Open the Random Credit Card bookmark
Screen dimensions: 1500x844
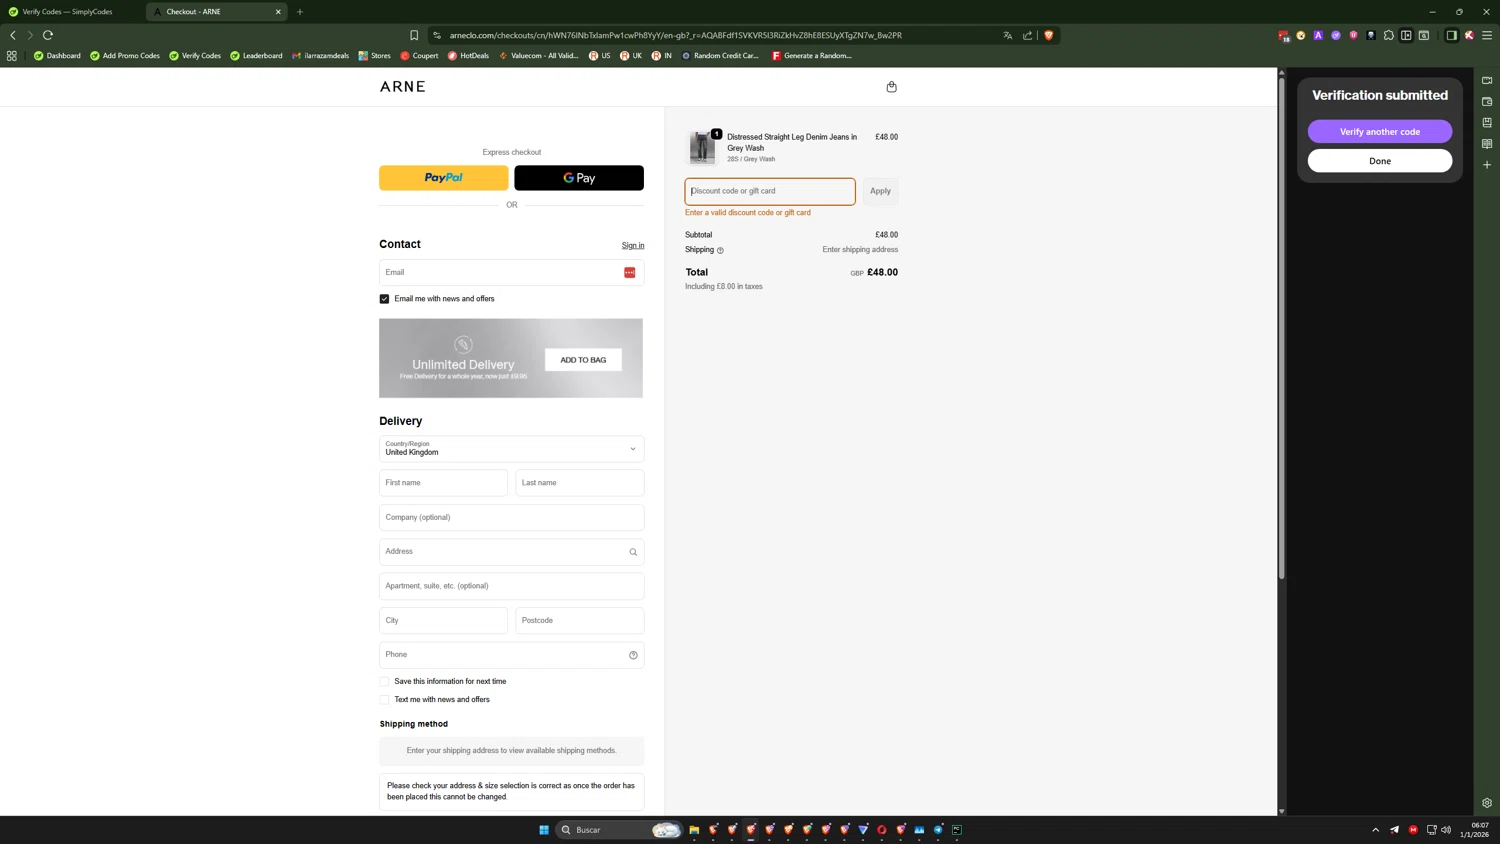click(720, 56)
